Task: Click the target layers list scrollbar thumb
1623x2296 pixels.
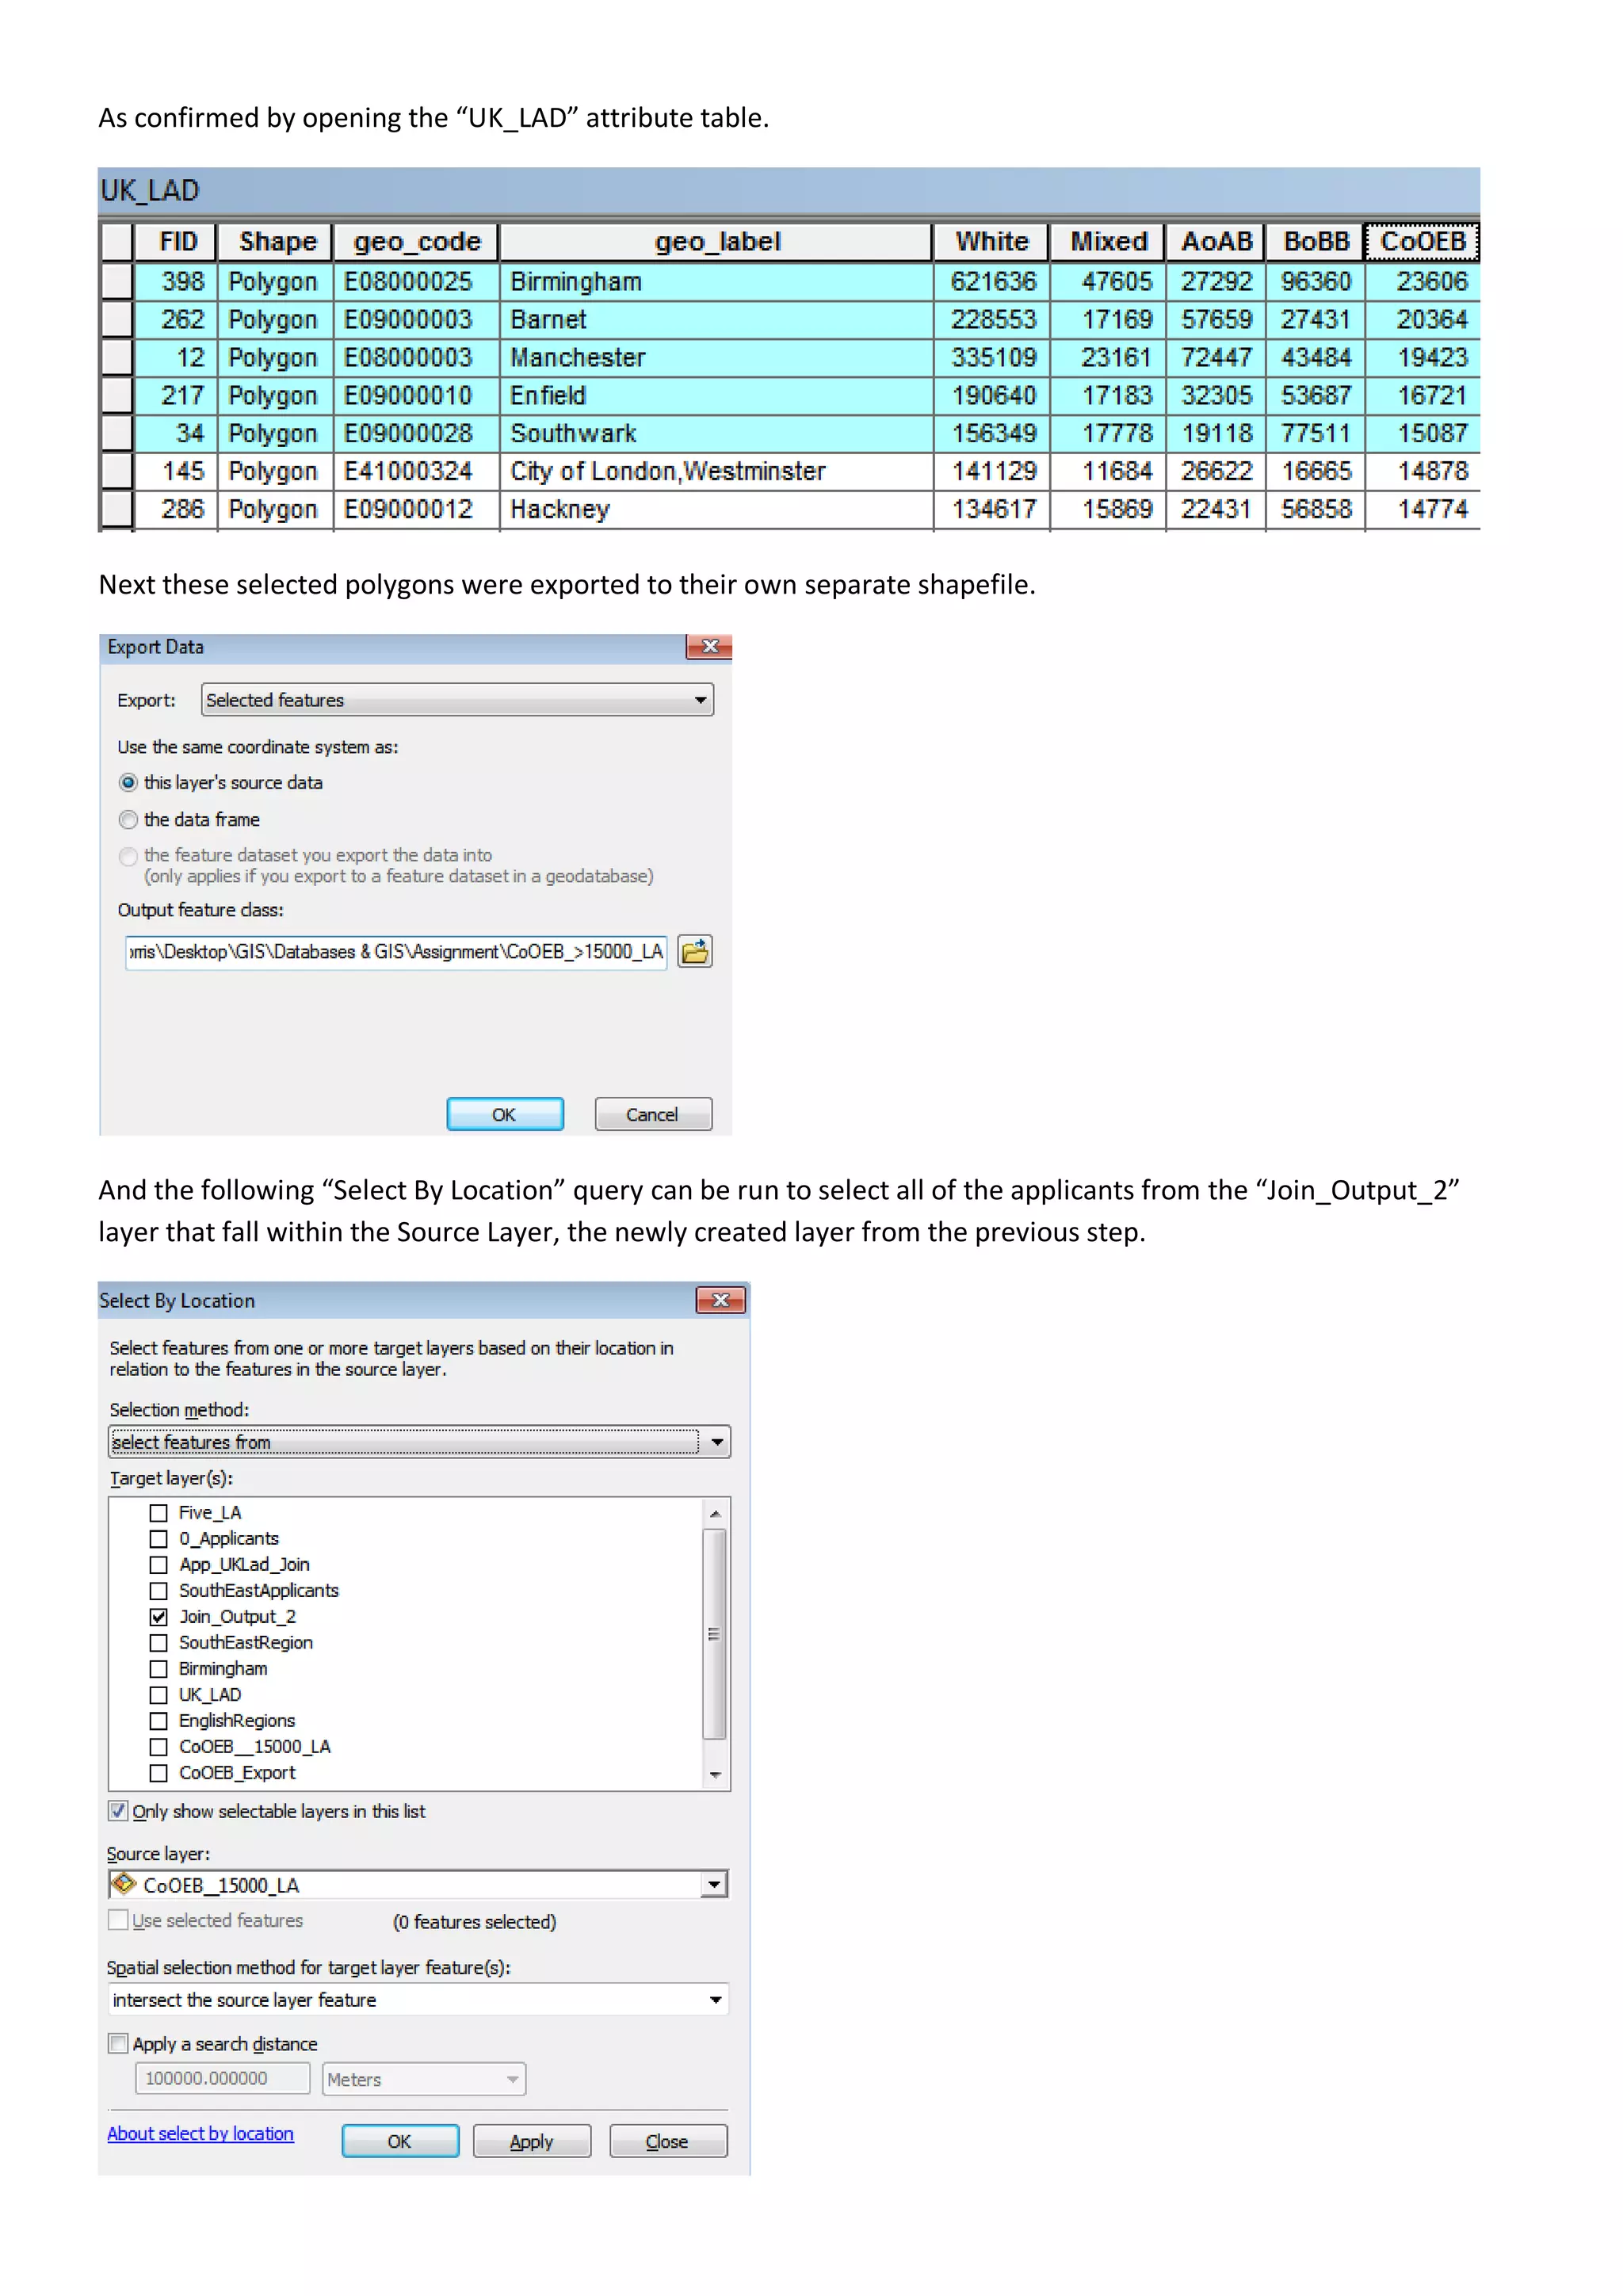Action: [715, 1634]
